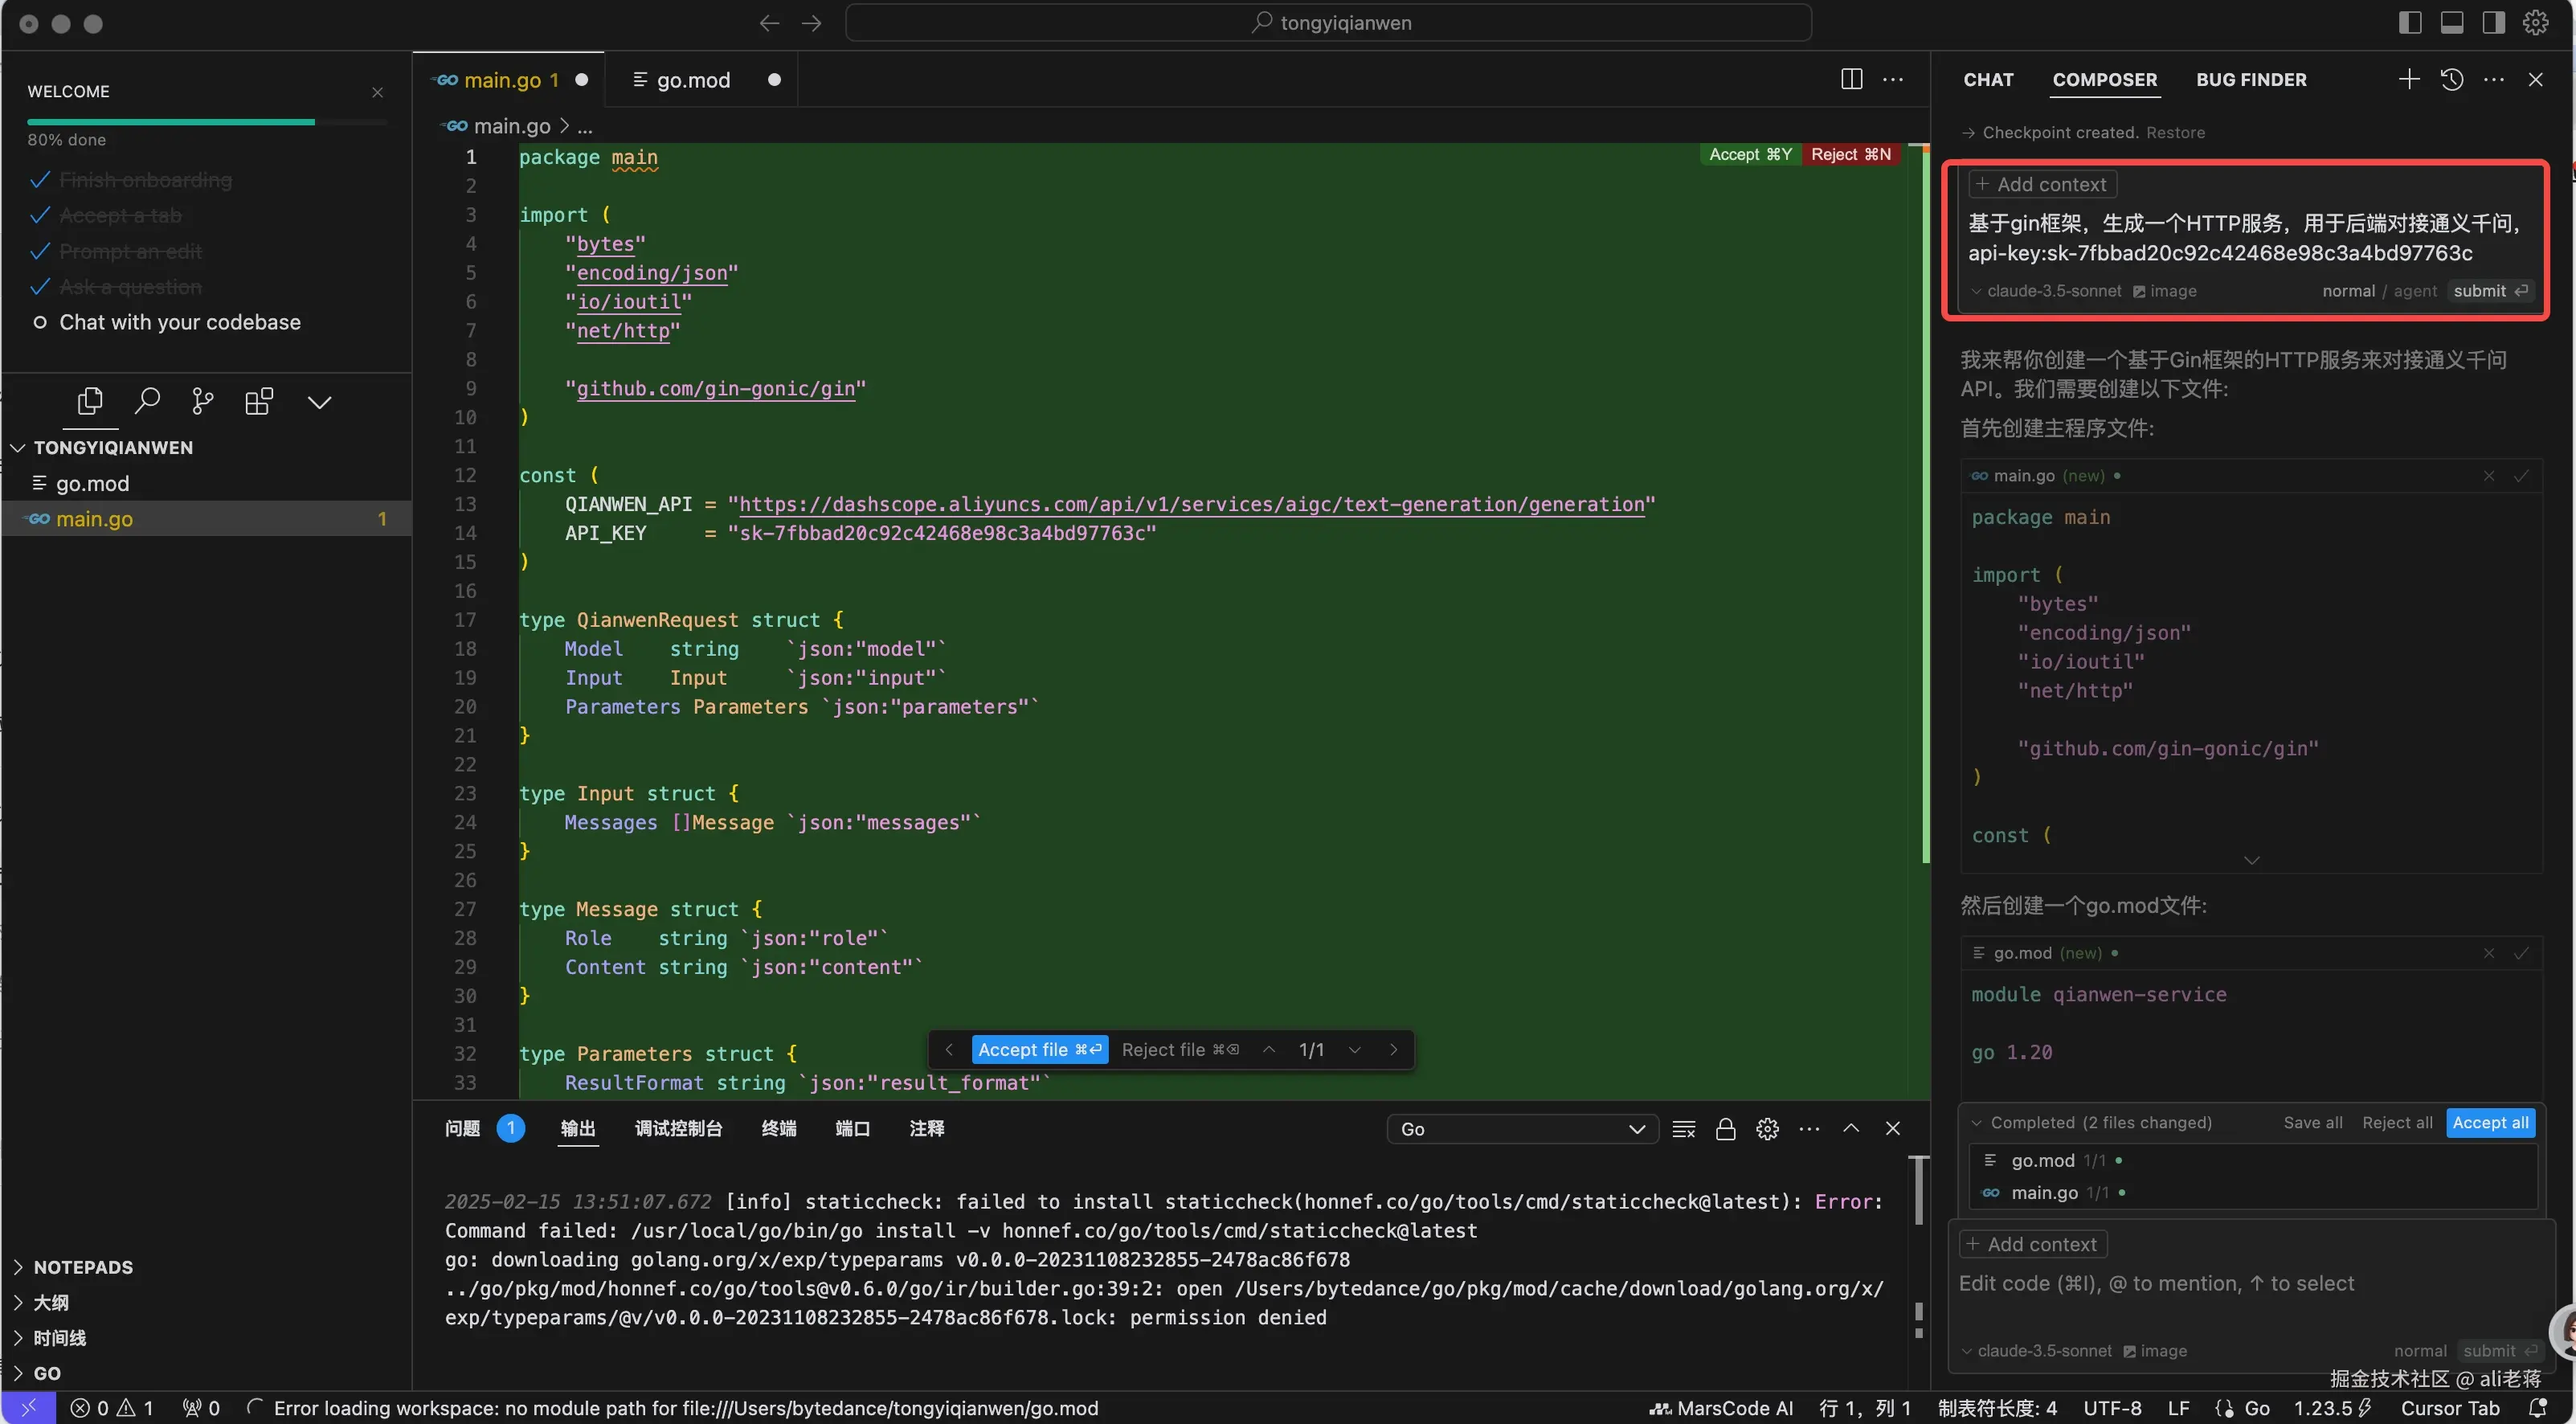Viewport: 2576px width, 1424px height.
Task: Start a new composer with plus icon
Action: (2409, 80)
